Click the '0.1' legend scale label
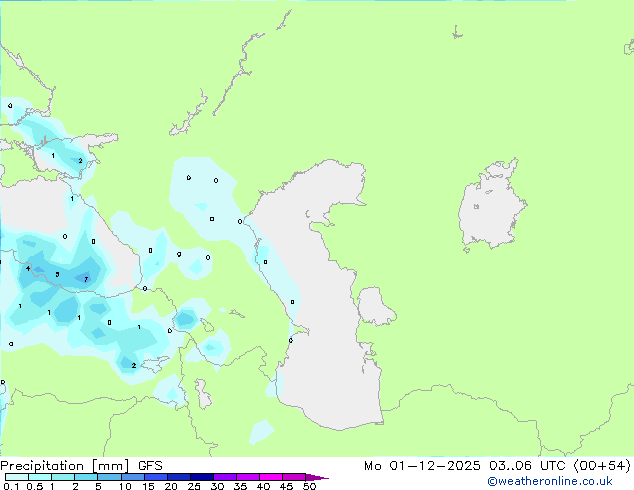 11,486
